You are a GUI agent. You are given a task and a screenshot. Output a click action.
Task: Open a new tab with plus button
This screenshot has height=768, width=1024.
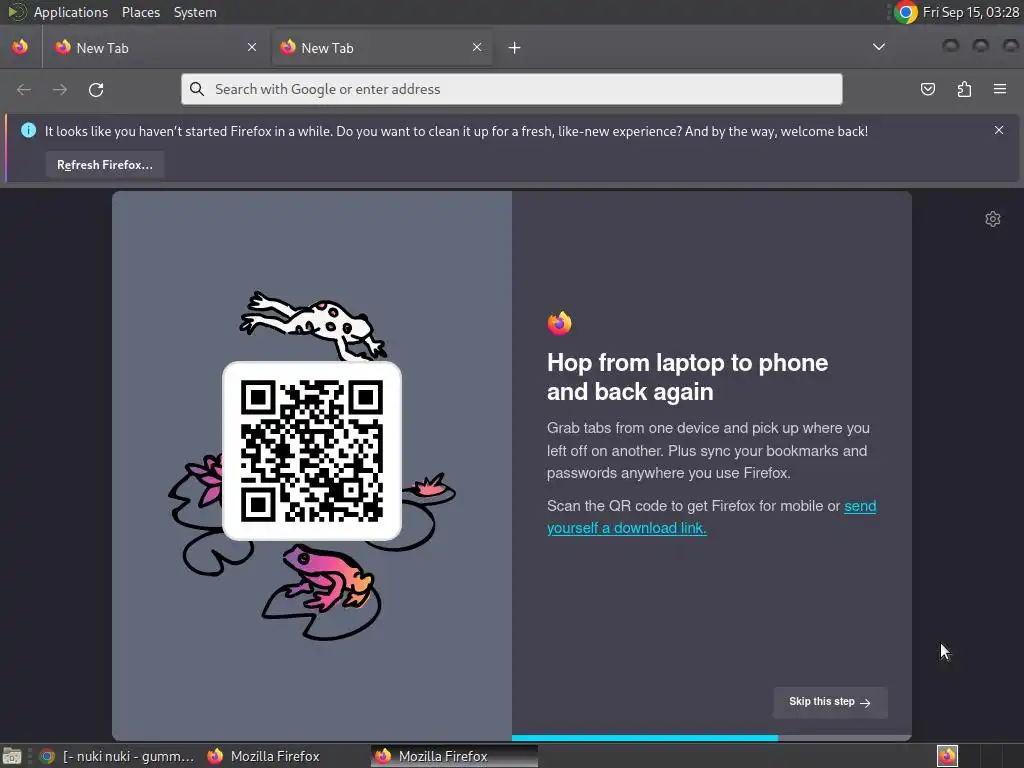pyautogui.click(x=515, y=48)
